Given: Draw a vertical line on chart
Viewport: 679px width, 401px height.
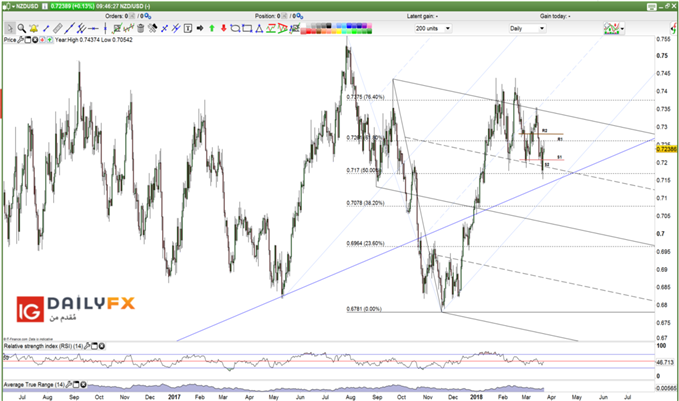Looking at the screenshot, I should pos(105,29).
